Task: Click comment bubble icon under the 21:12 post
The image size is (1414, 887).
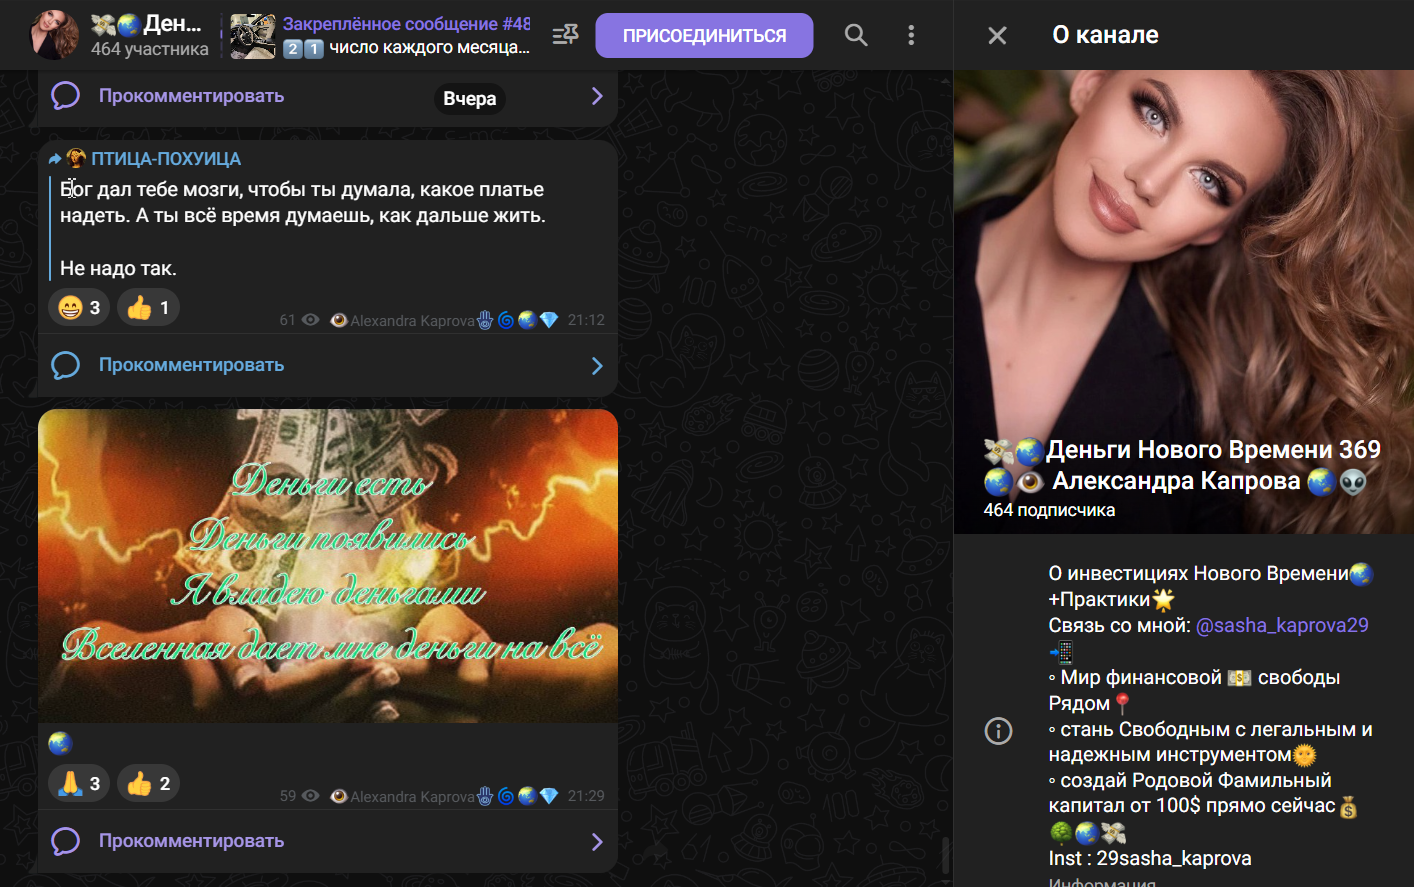Action: pos(65,365)
